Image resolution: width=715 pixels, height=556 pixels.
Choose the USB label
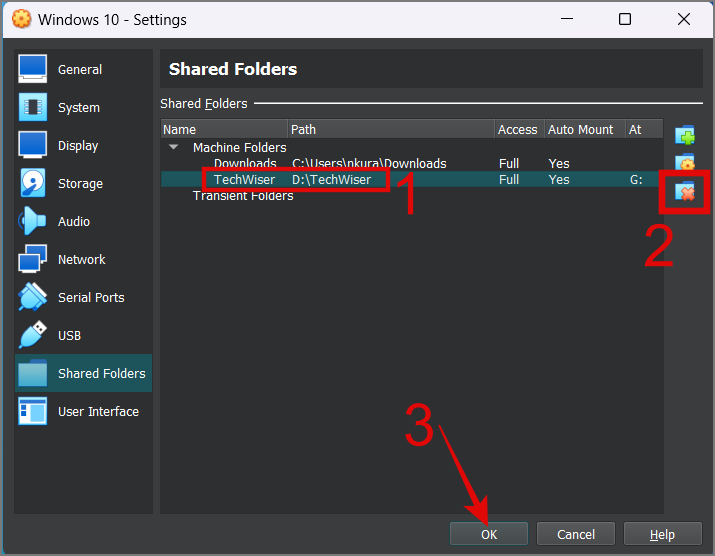click(69, 336)
